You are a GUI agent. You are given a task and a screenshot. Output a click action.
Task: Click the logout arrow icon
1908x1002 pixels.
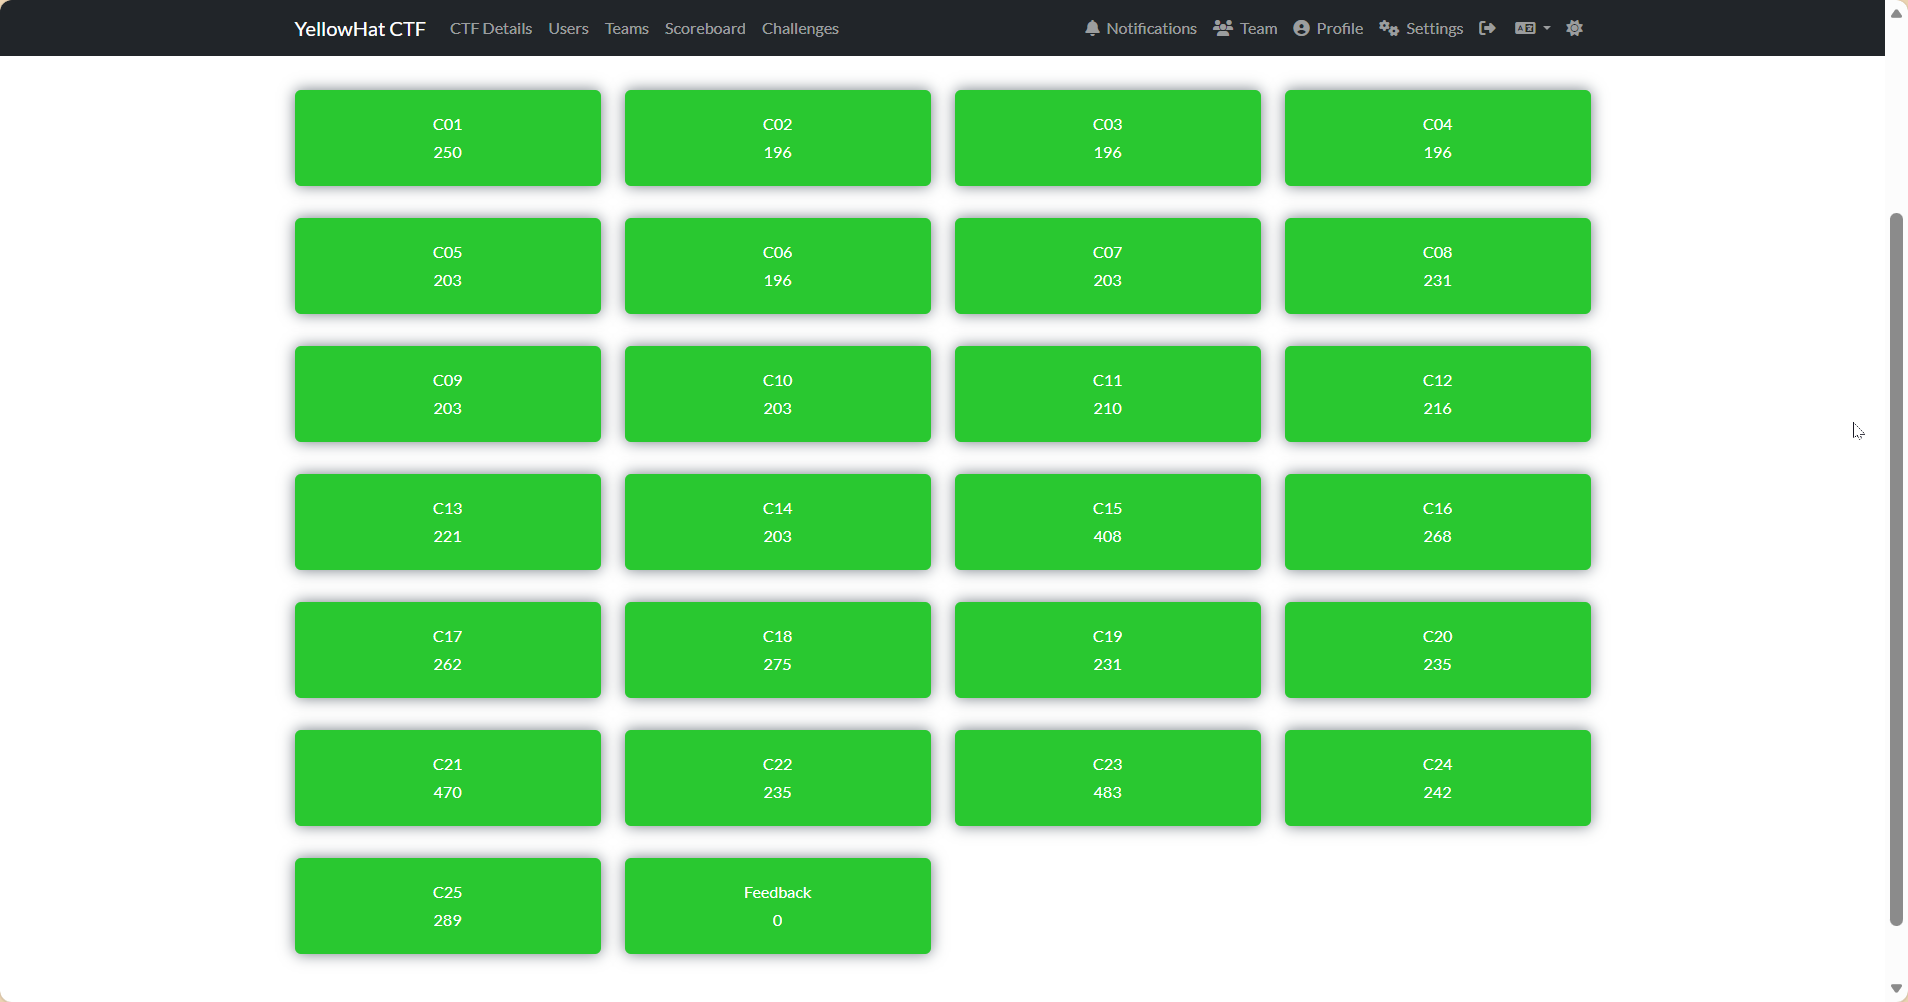point(1487,28)
